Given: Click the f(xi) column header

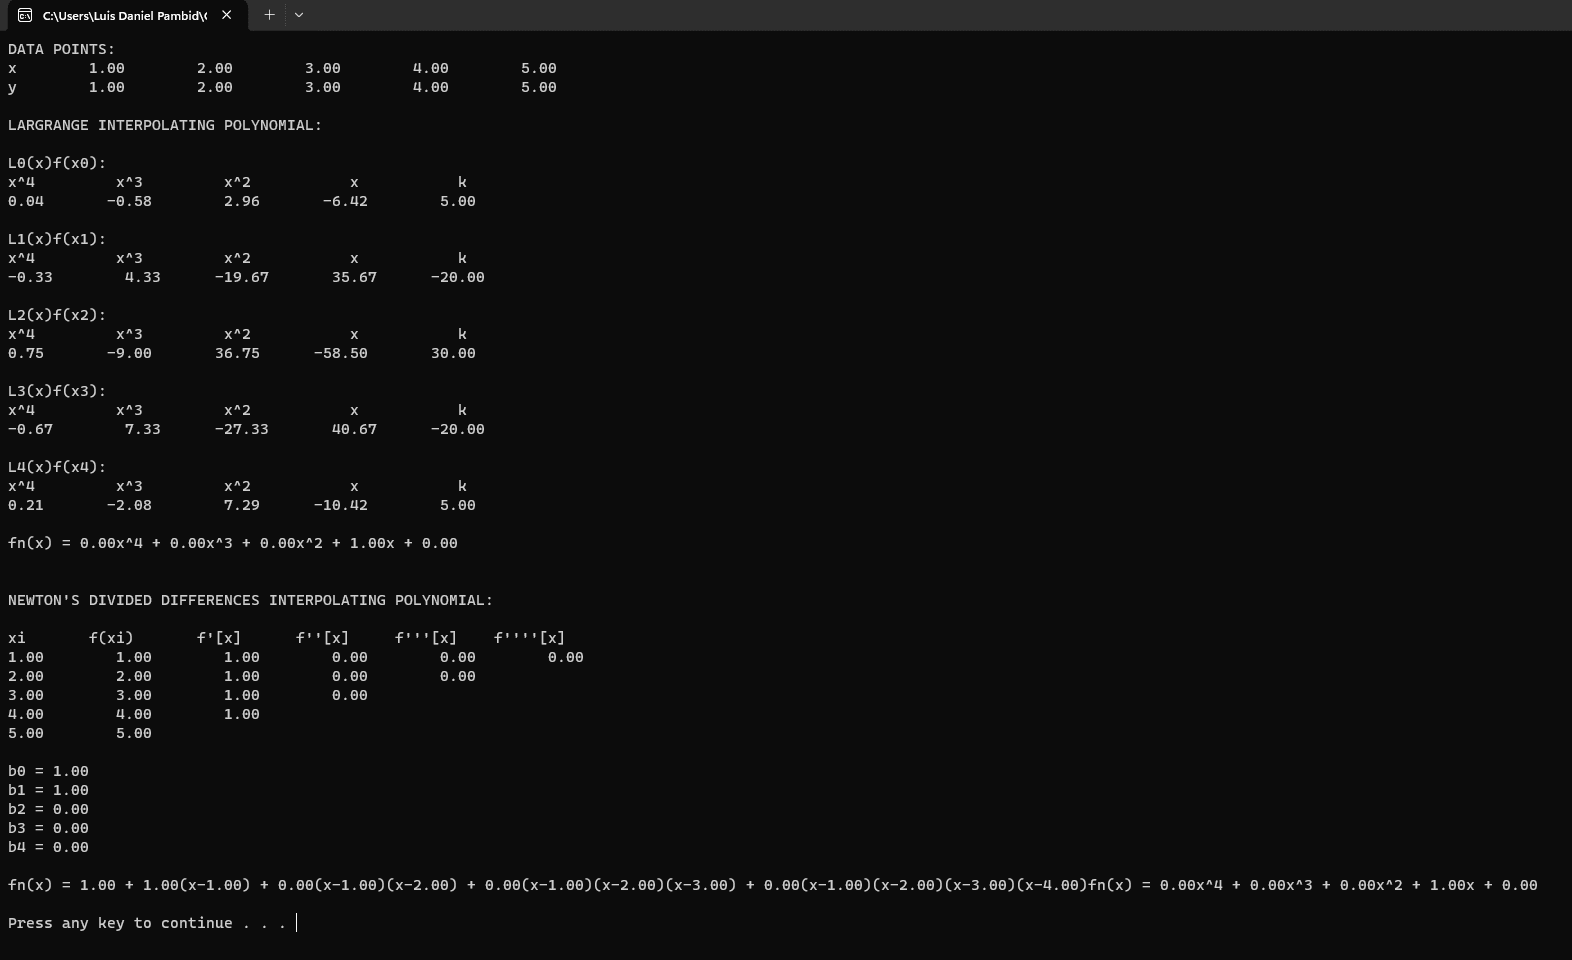Looking at the screenshot, I should [x=111, y=638].
